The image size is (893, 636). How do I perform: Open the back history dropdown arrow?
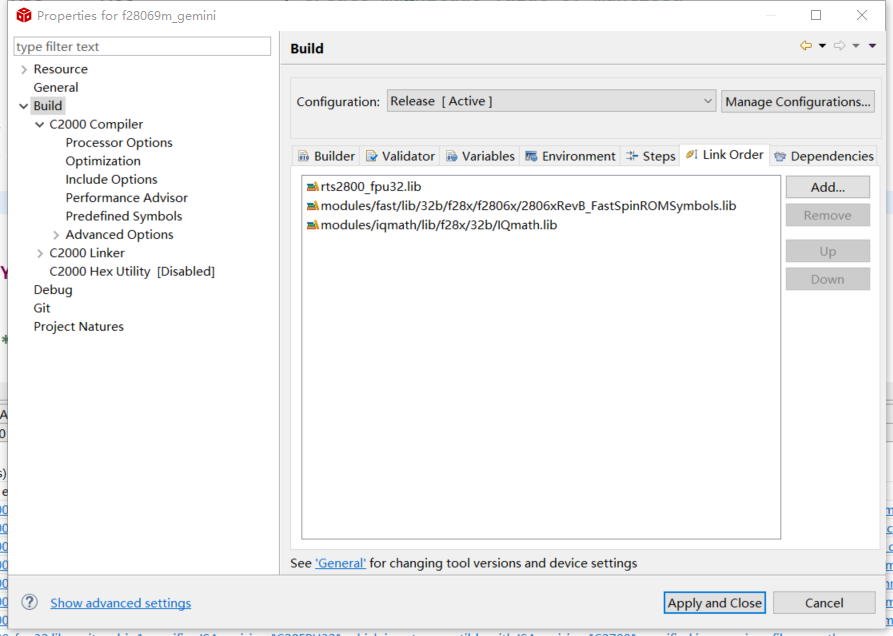point(822,46)
